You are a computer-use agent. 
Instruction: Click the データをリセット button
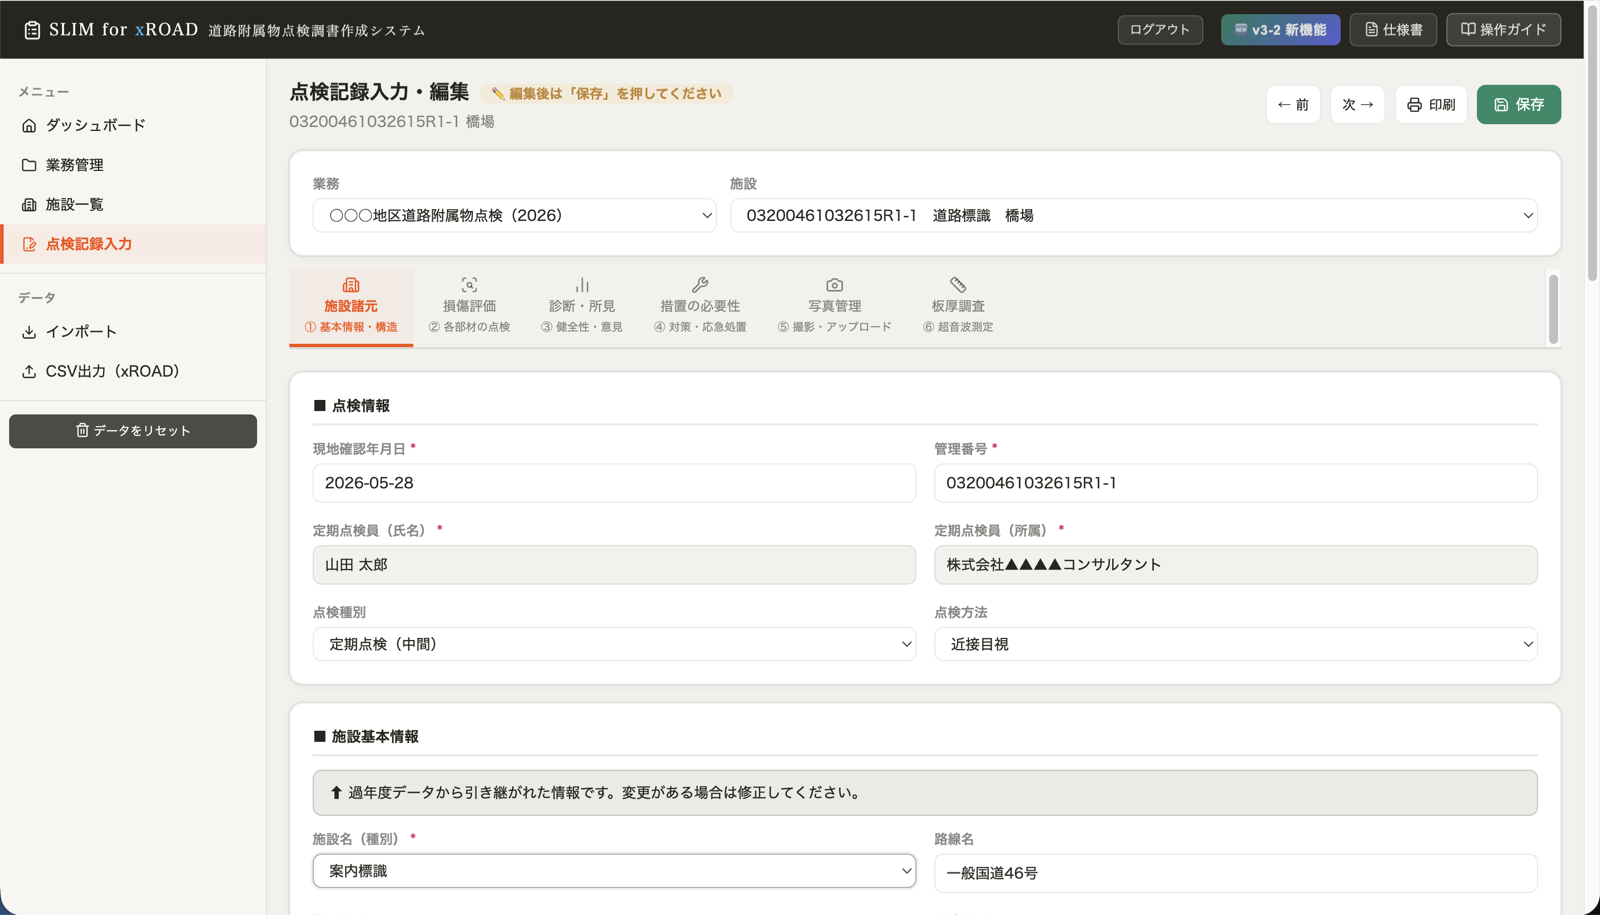(x=133, y=431)
